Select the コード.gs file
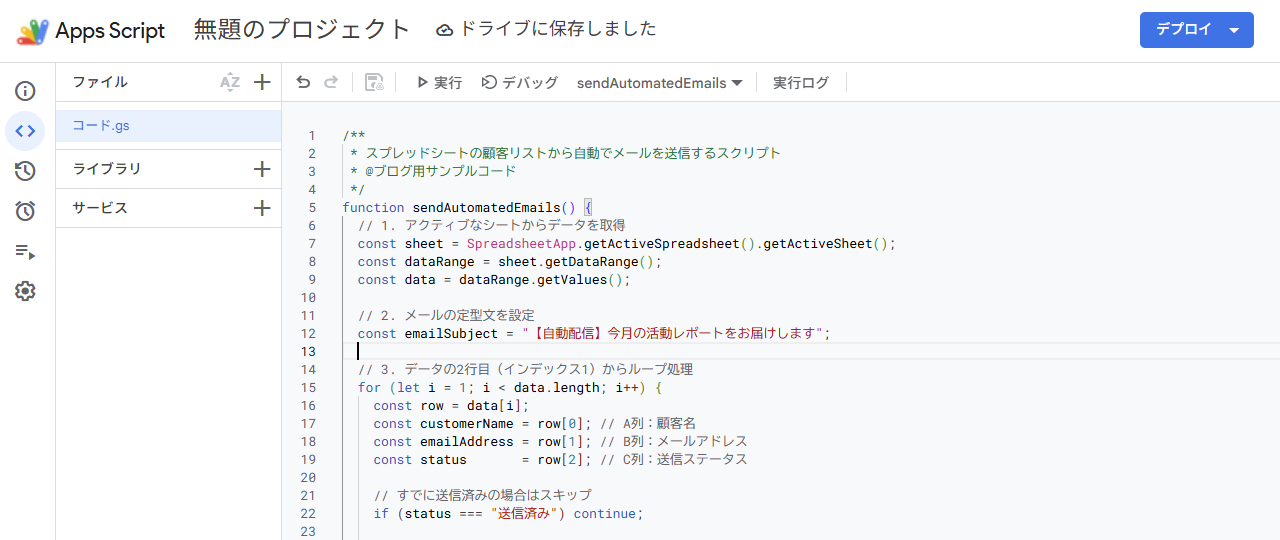The width and height of the screenshot is (1280, 540). coord(168,126)
